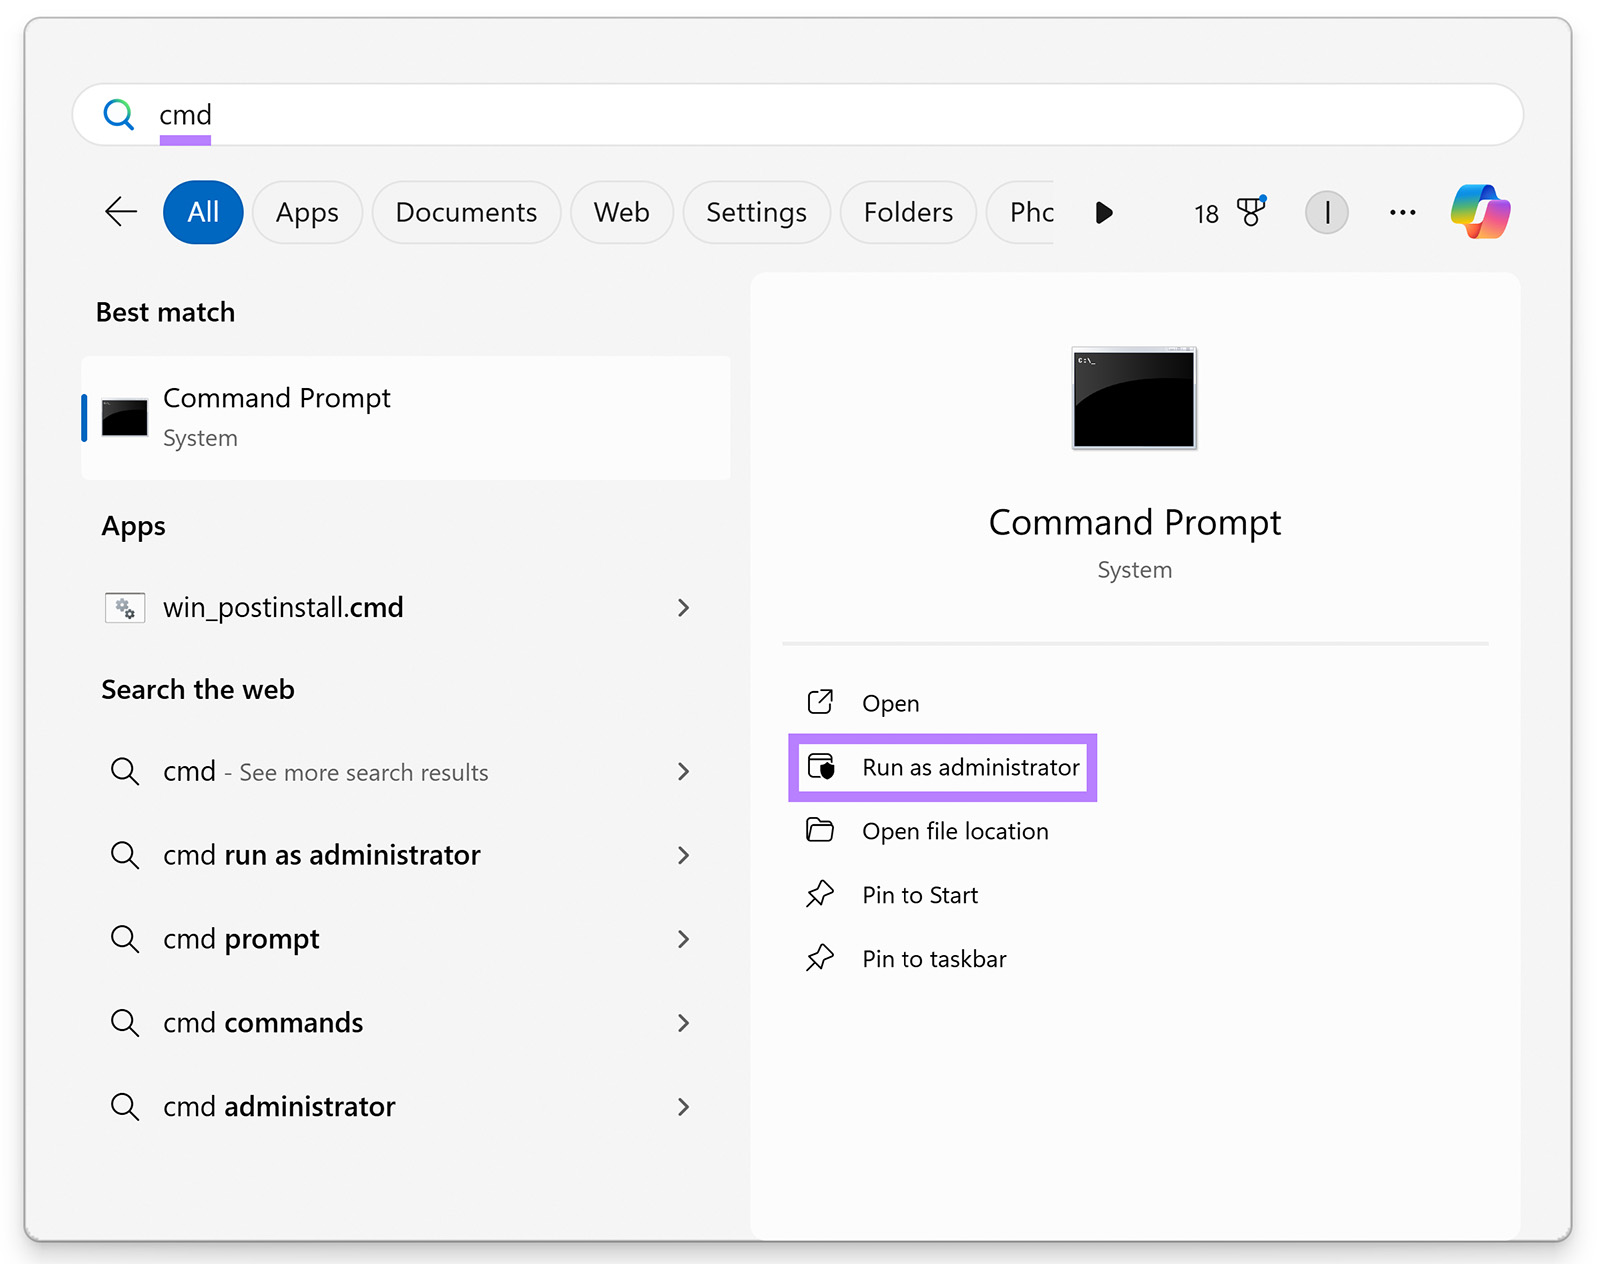
Task: Click the gear icon beside win_postinstall.cmd
Action: coord(124,607)
